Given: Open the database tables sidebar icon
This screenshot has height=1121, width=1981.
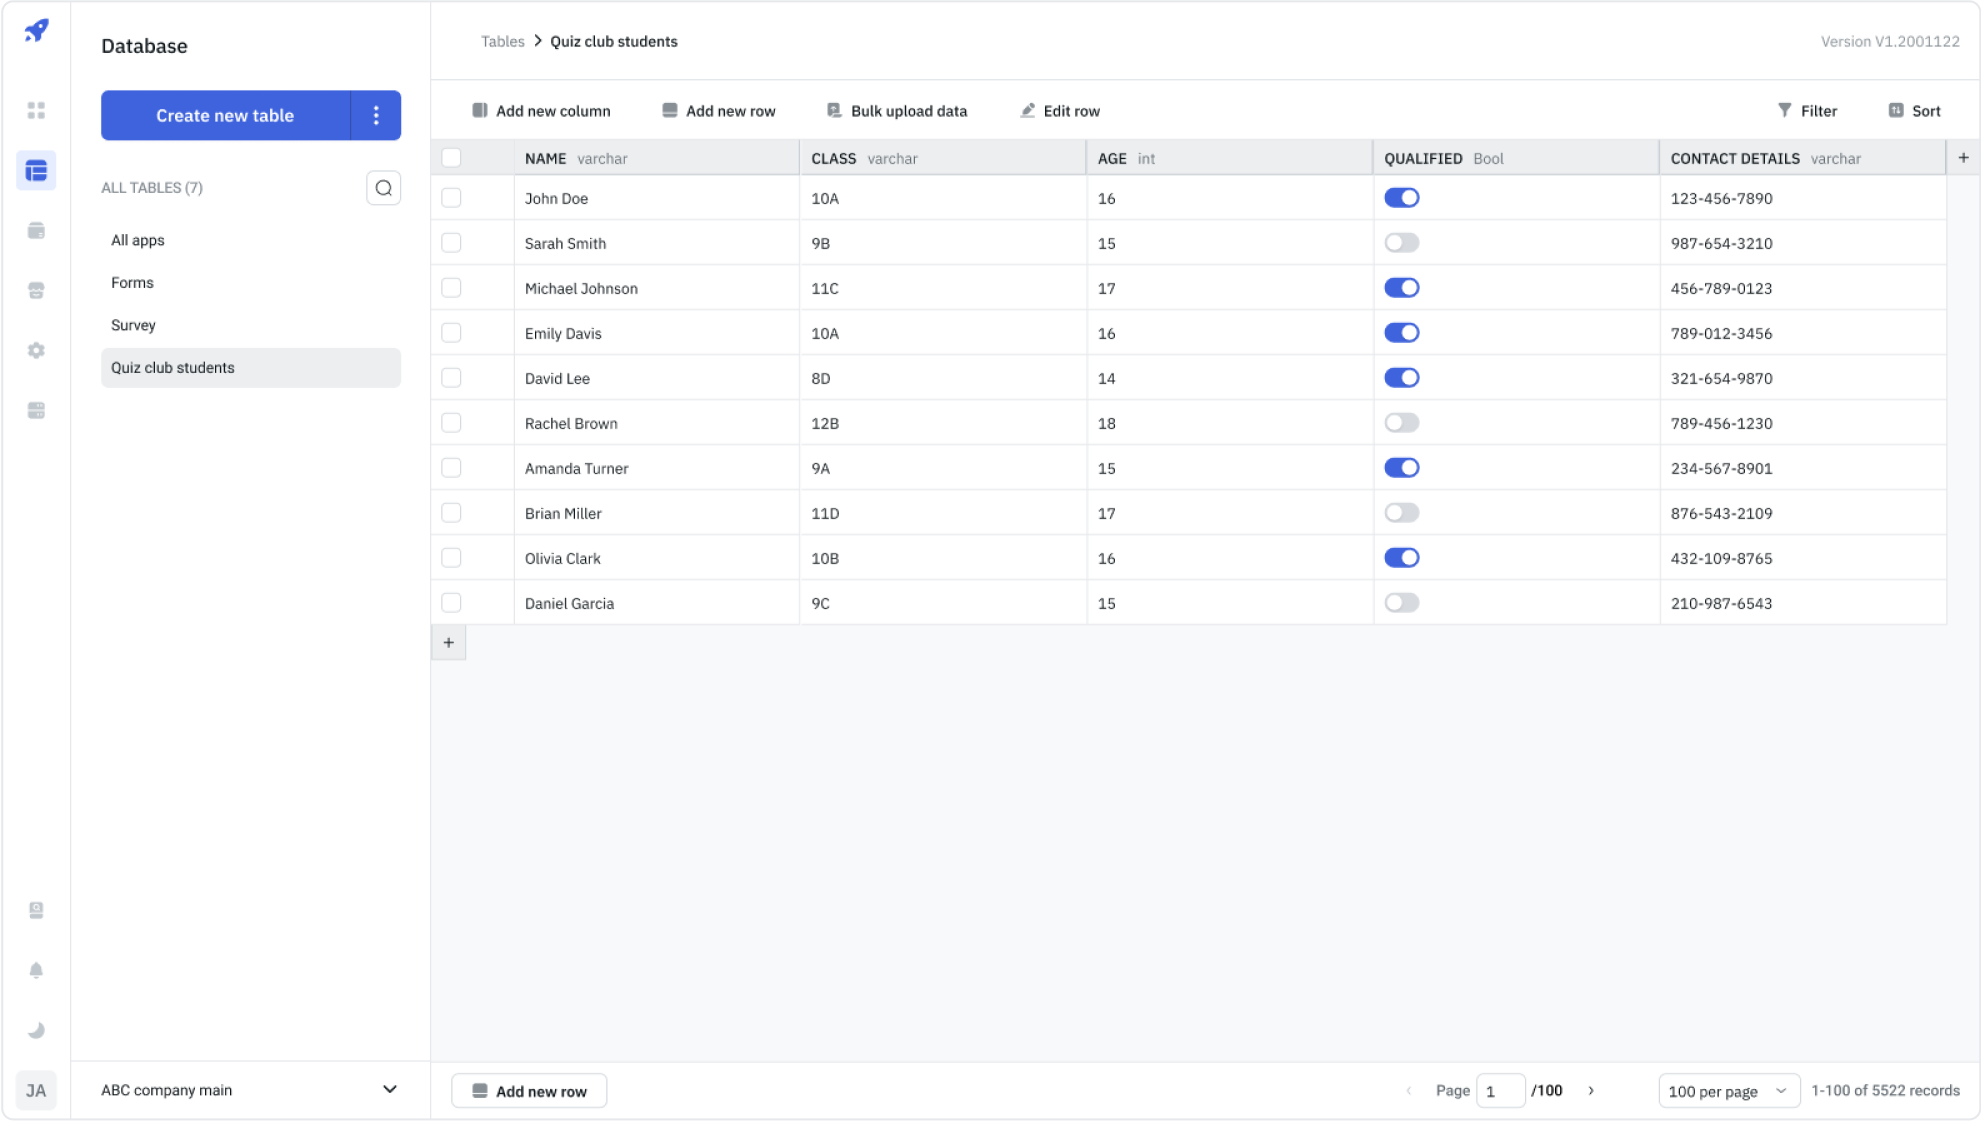Looking at the screenshot, I should click(x=36, y=171).
